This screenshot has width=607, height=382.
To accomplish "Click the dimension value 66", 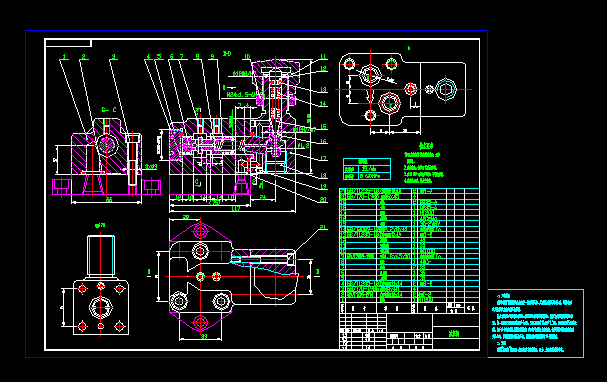I will 109,200.
